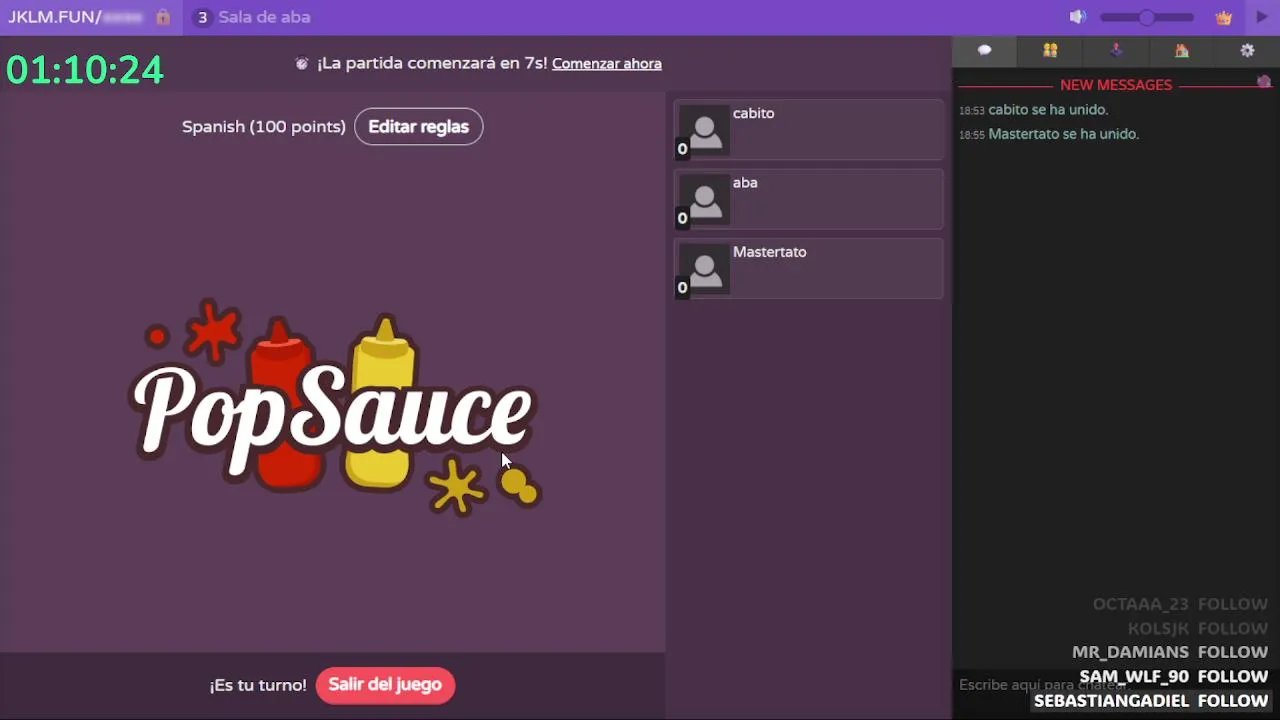The width and height of the screenshot is (1280, 720).
Task: Collapse sidebar with the arrow icon
Action: pyautogui.click(x=1262, y=17)
